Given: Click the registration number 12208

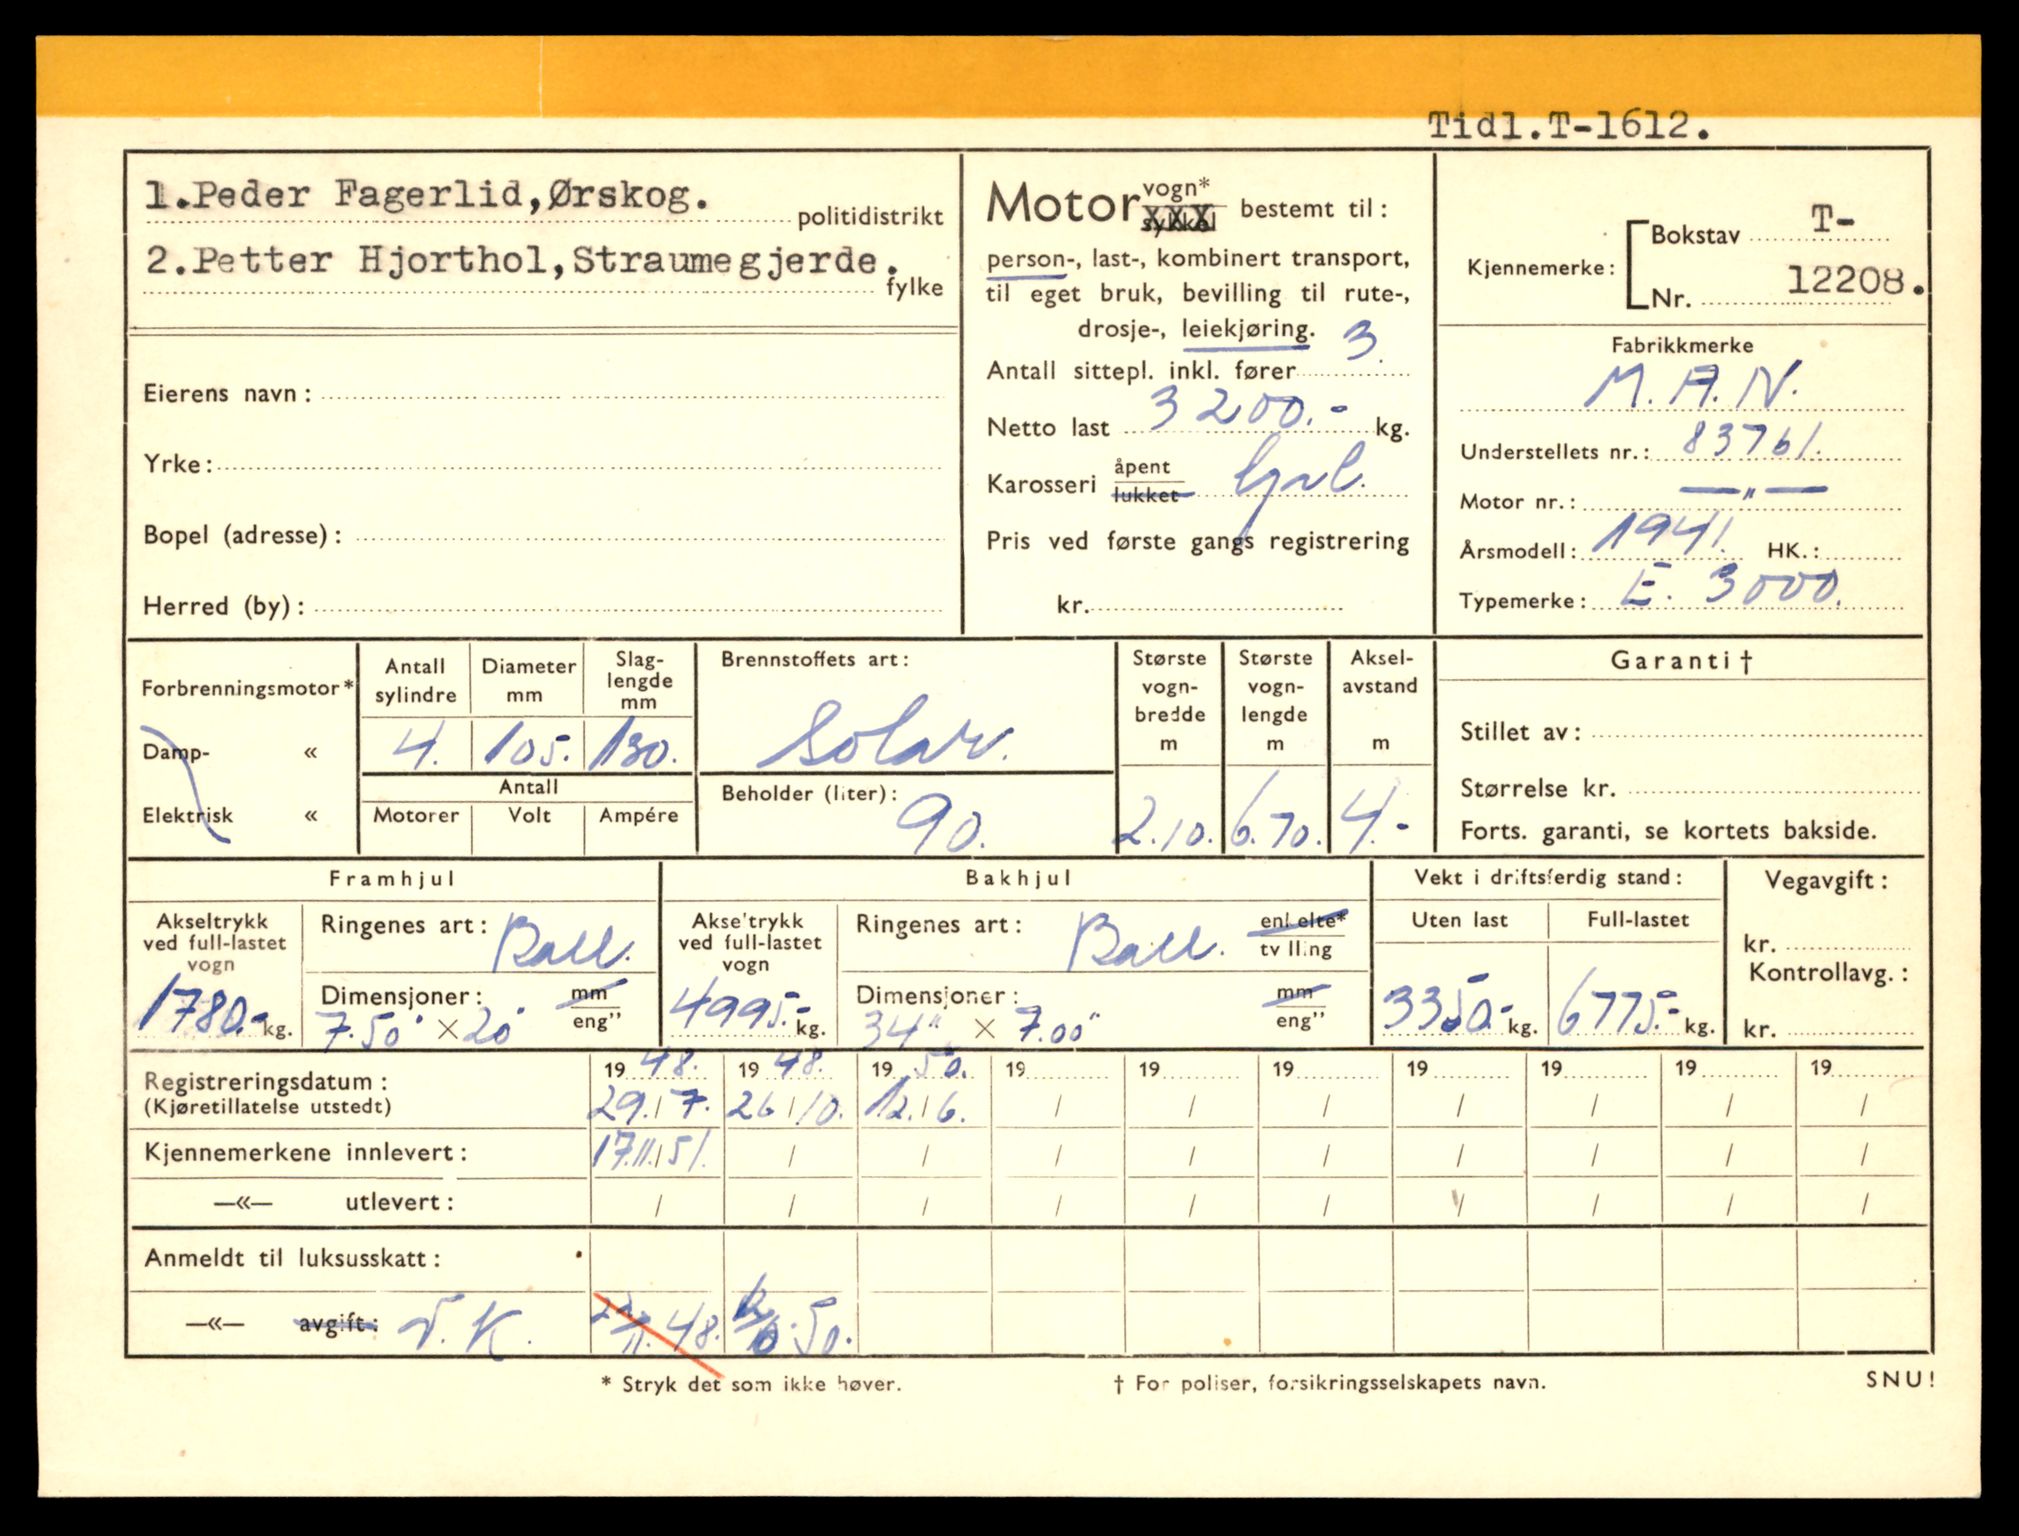Looking at the screenshot, I should point(1846,281).
